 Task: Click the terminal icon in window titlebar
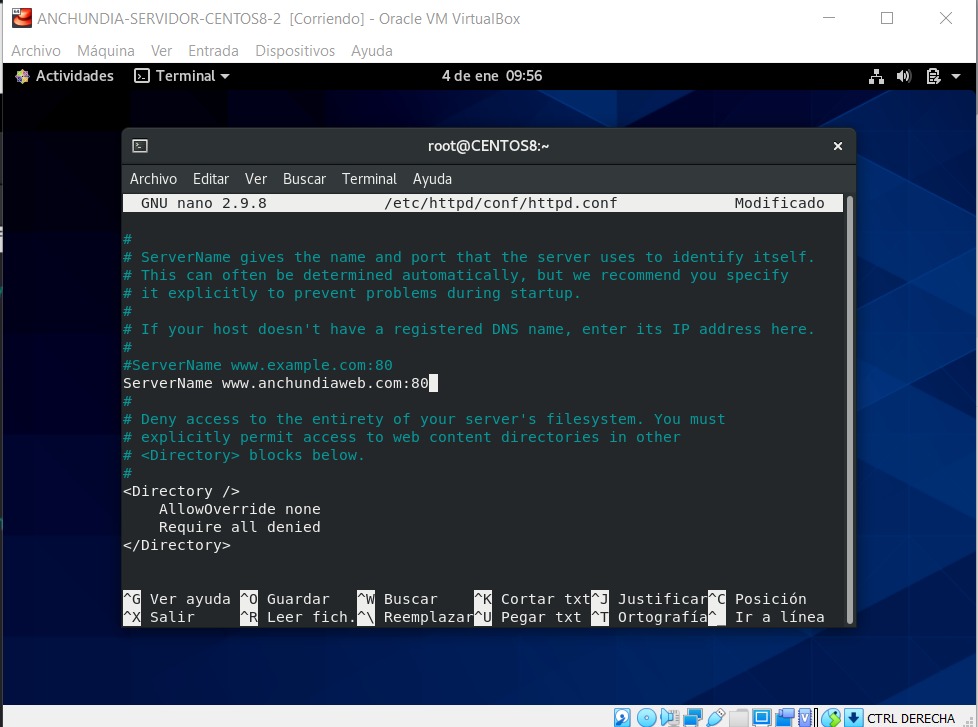coord(140,146)
